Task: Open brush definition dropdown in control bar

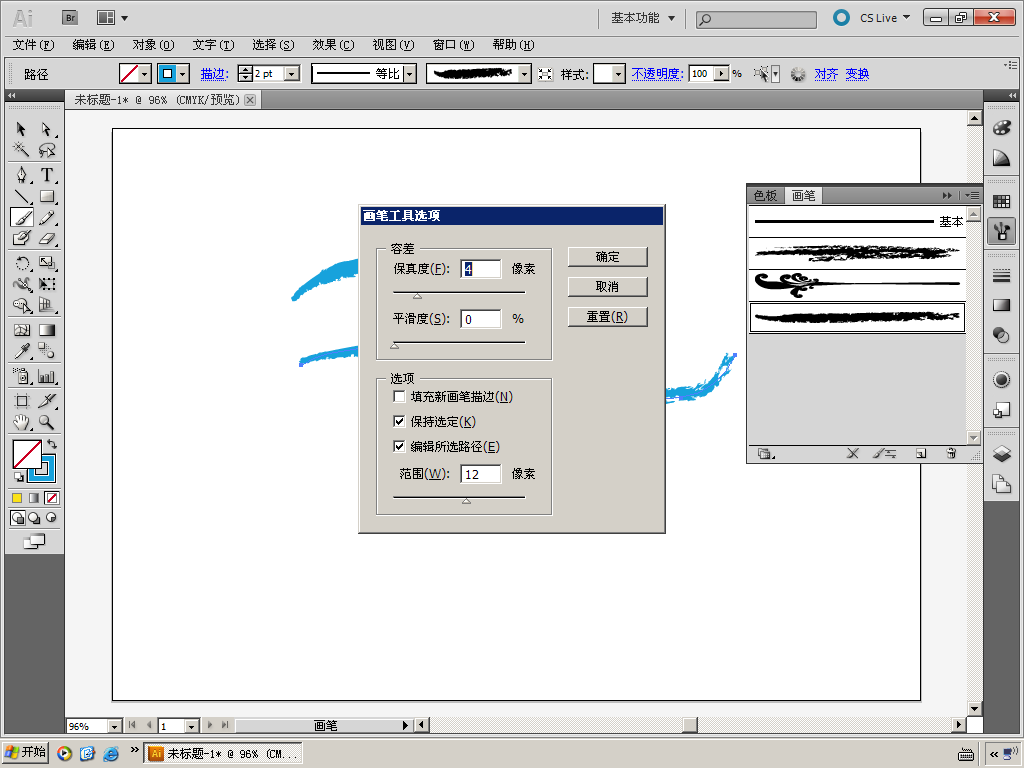Action: [524, 74]
